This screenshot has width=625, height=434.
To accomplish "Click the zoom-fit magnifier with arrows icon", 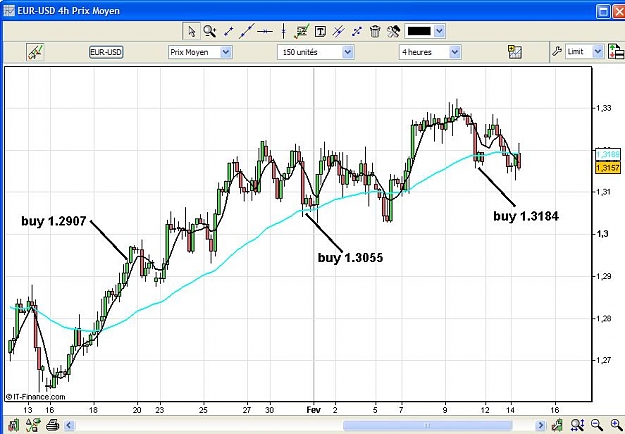I will pos(577,425).
